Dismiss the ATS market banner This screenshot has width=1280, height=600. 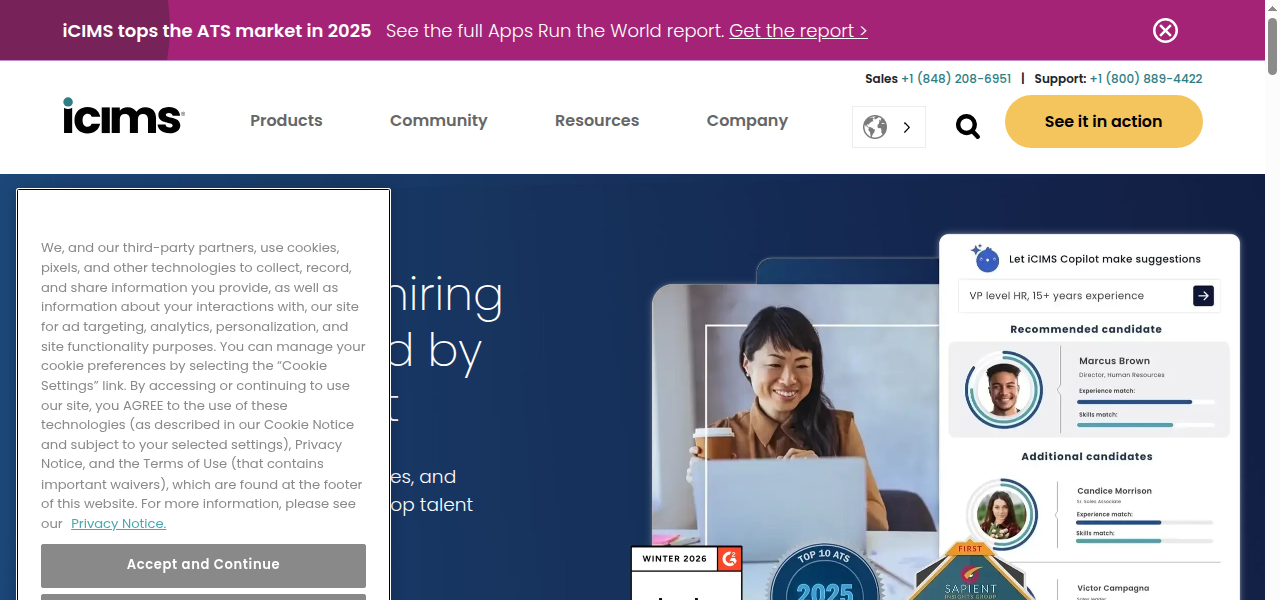(x=1165, y=30)
